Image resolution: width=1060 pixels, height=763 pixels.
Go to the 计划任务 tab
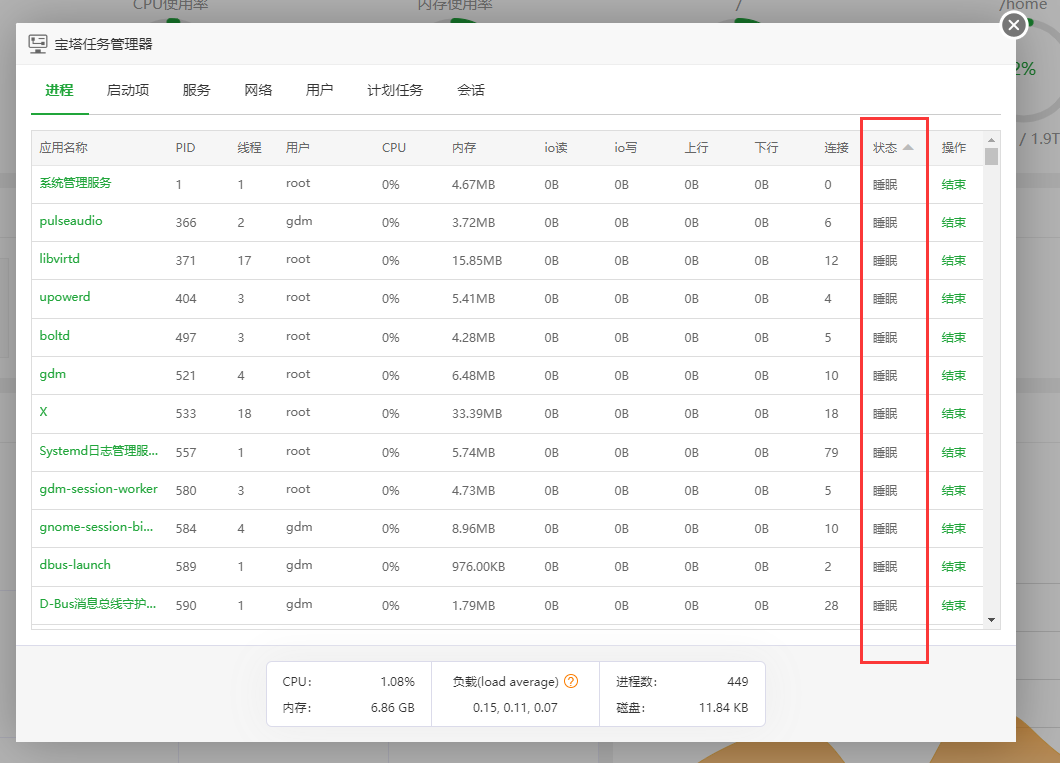click(395, 90)
